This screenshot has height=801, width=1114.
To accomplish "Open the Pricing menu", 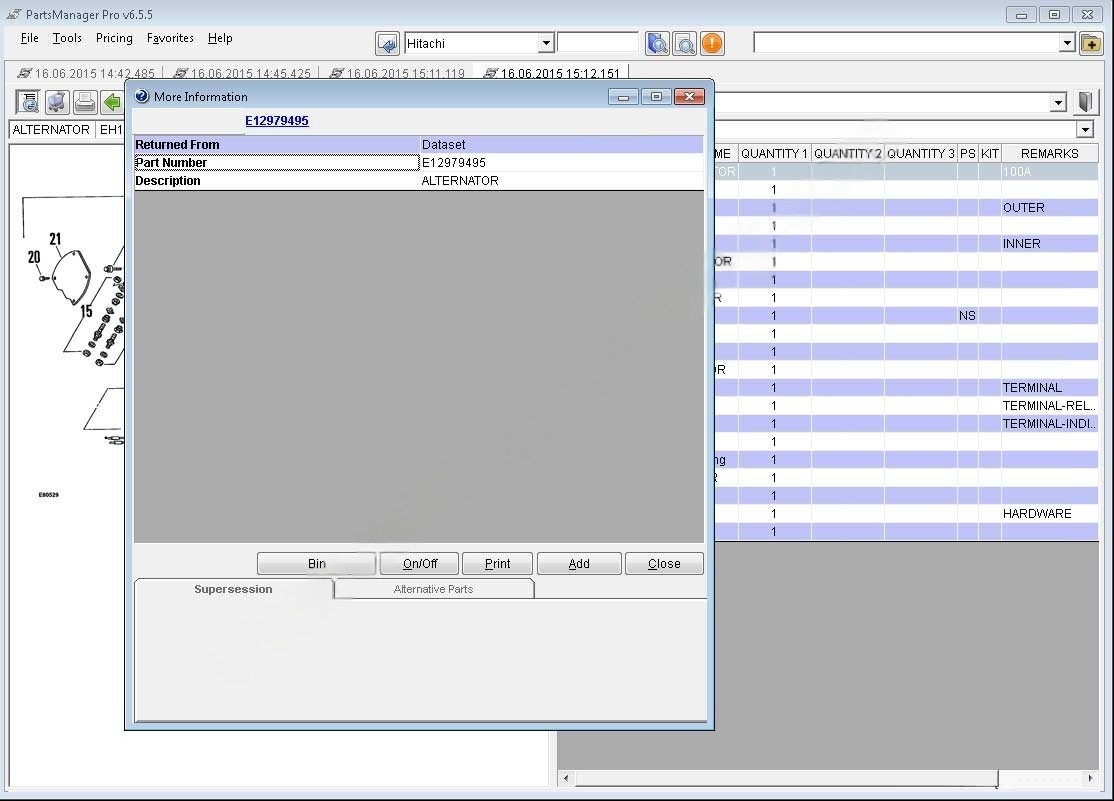I will tap(114, 38).
